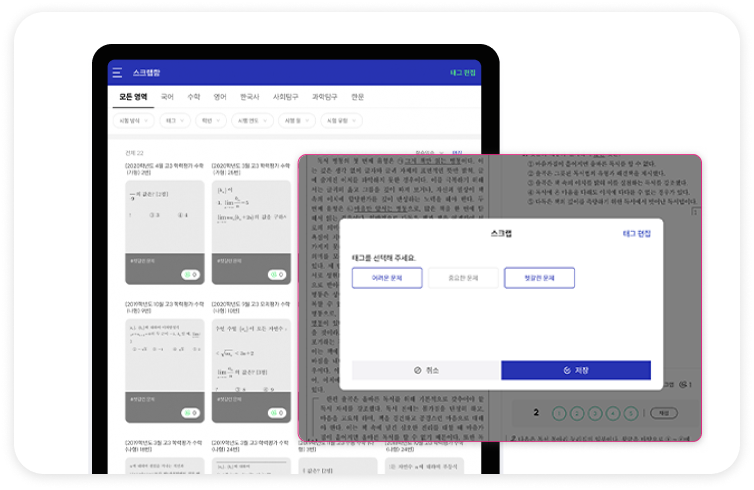The width and height of the screenshot is (754, 490).
Task: Switch to the 국어 tab
Action: pyautogui.click(x=167, y=97)
